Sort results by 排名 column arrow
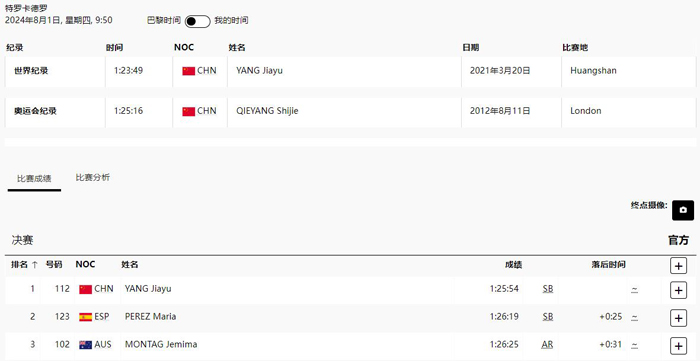The width and height of the screenshot is (700, 361). tap(34, 265)
